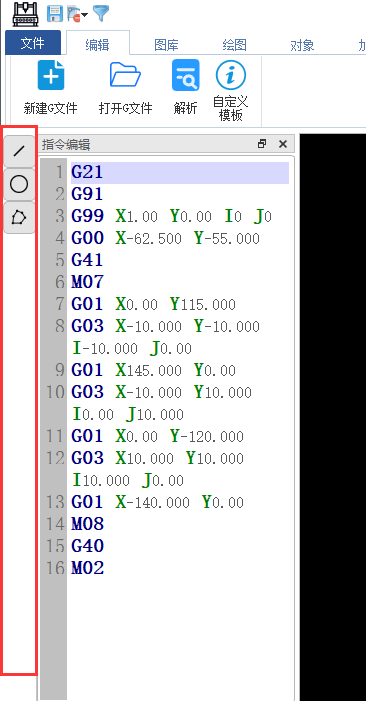
Task: Click 打开G文件 open folder icon
Action: click(x=126, y=75)
